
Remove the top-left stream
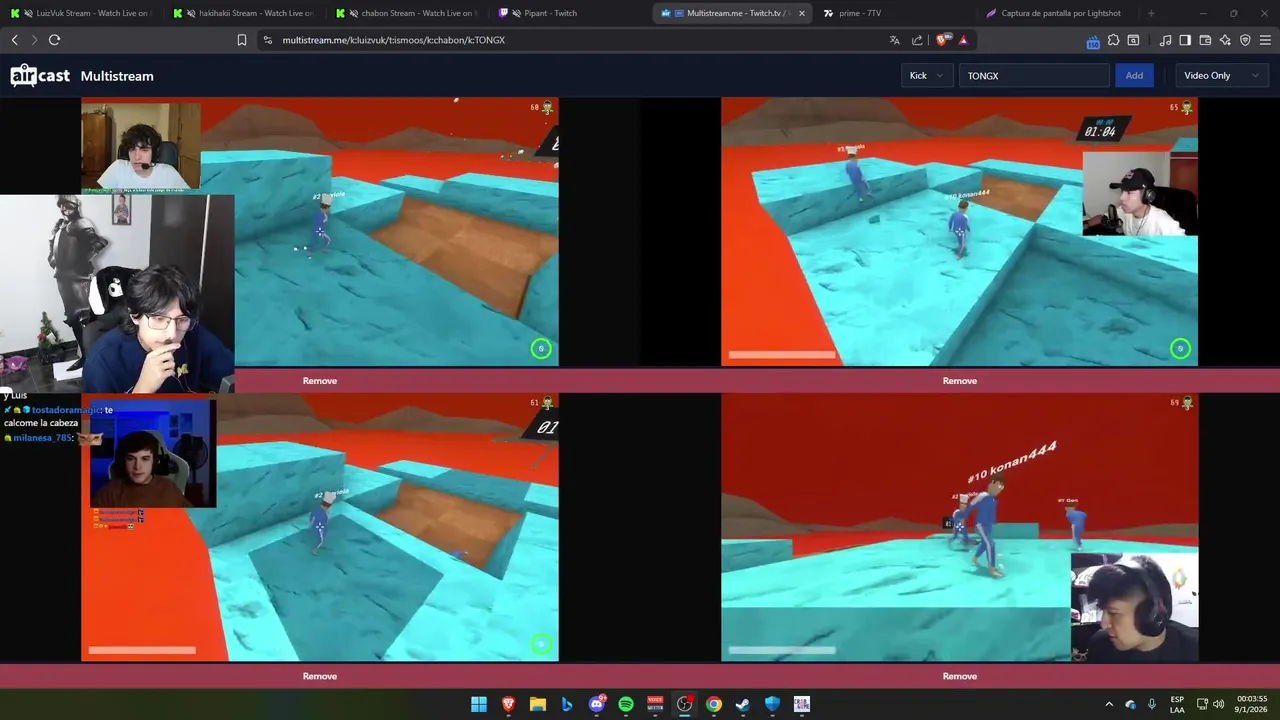(x=320, y=381)
